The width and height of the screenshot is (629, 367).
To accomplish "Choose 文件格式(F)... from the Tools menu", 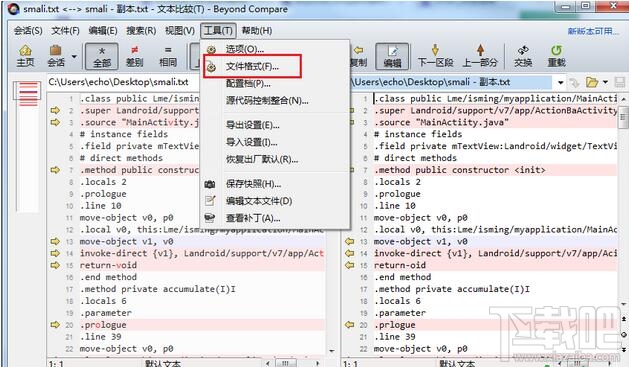I will coord(275,67).
